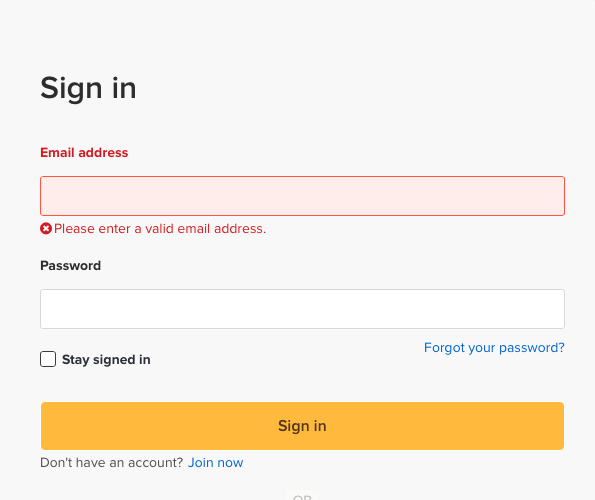
Task: Submit the form via Sign in button
Action: (x=302, y=426)
